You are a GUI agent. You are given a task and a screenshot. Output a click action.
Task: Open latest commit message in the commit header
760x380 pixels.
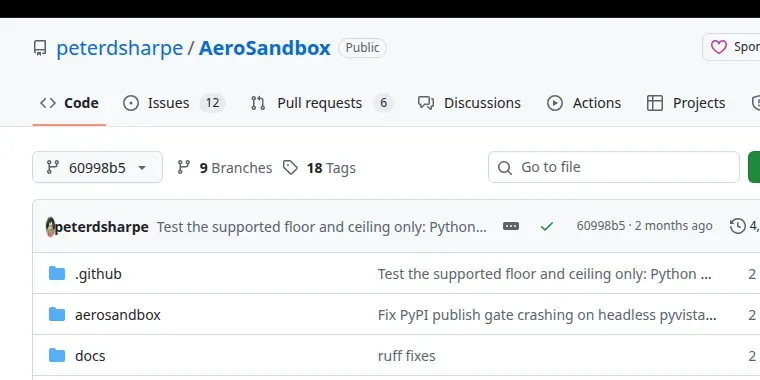click(321, 227)
